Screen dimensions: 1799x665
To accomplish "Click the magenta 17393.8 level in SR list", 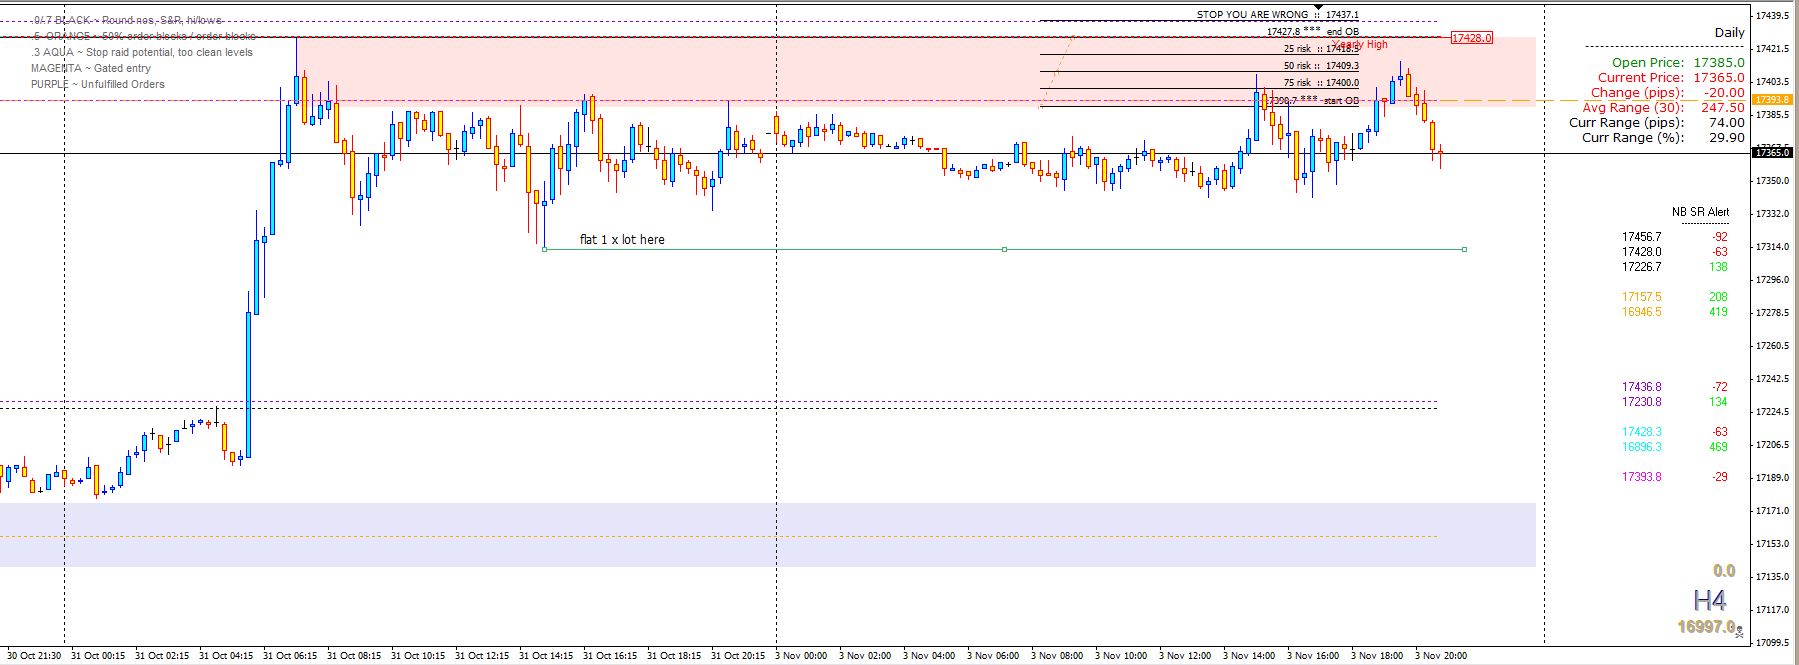I will coord(1641,477).
